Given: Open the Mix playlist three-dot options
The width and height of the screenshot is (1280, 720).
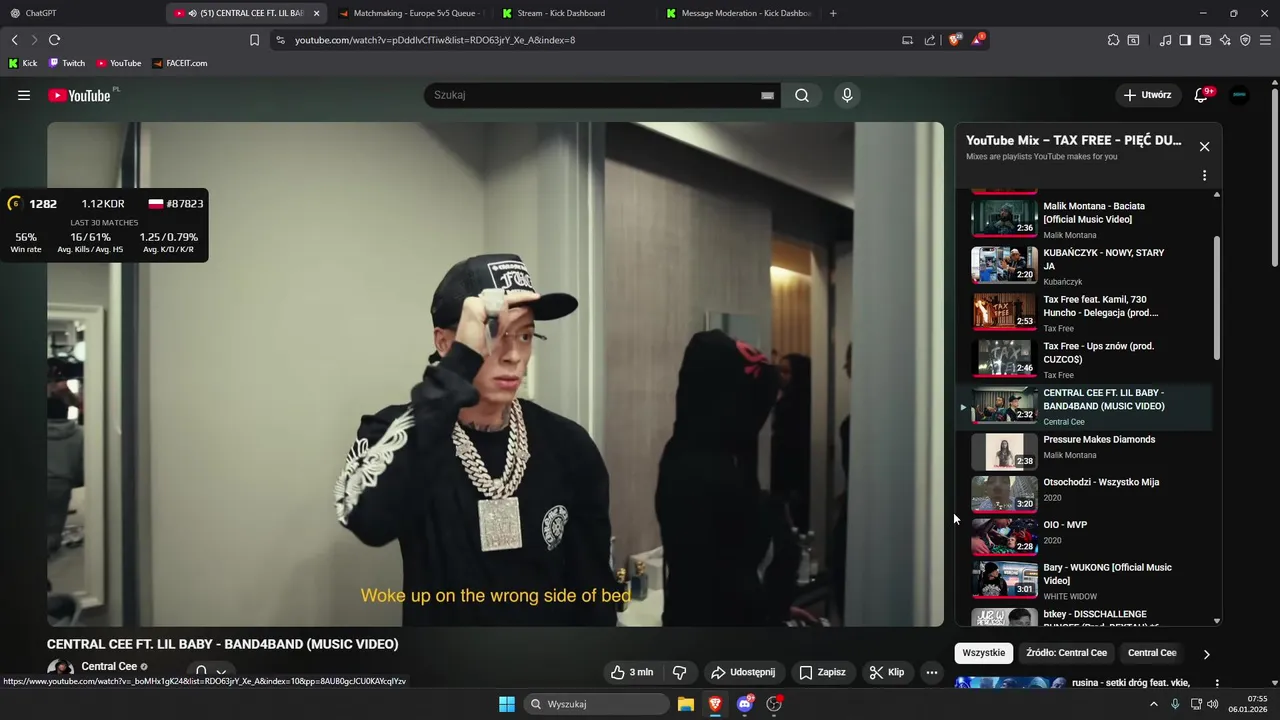Looking at the screenshot, I should [x=1204, y=175].
